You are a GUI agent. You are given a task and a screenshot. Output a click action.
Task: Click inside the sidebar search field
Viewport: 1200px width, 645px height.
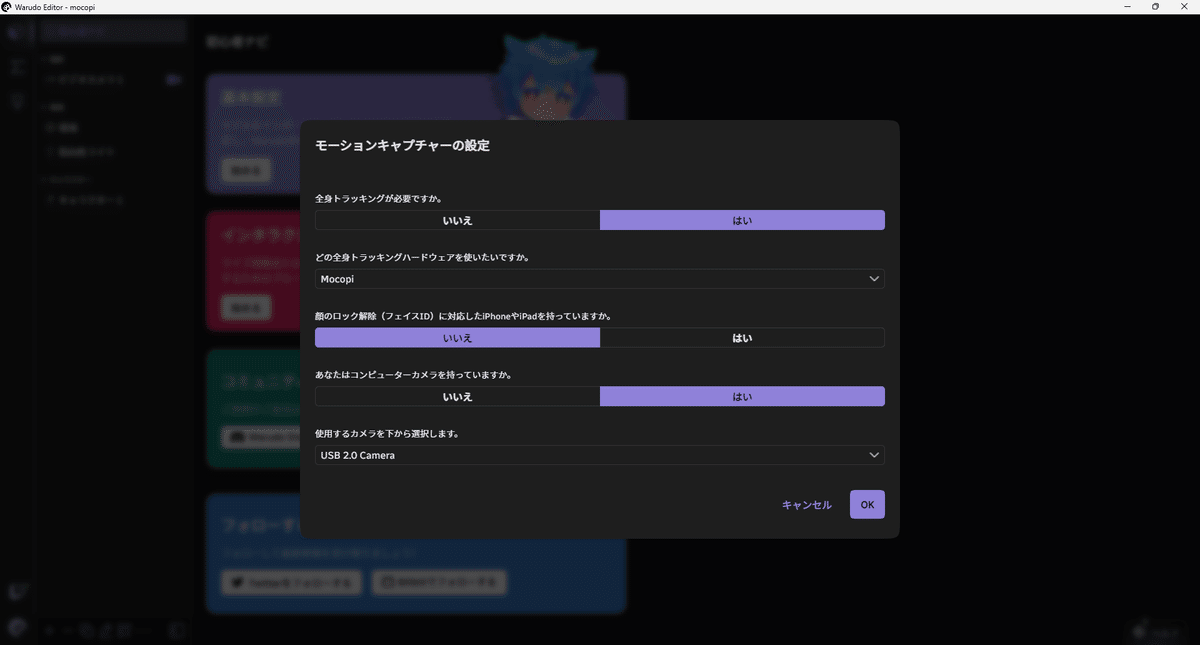112,31
